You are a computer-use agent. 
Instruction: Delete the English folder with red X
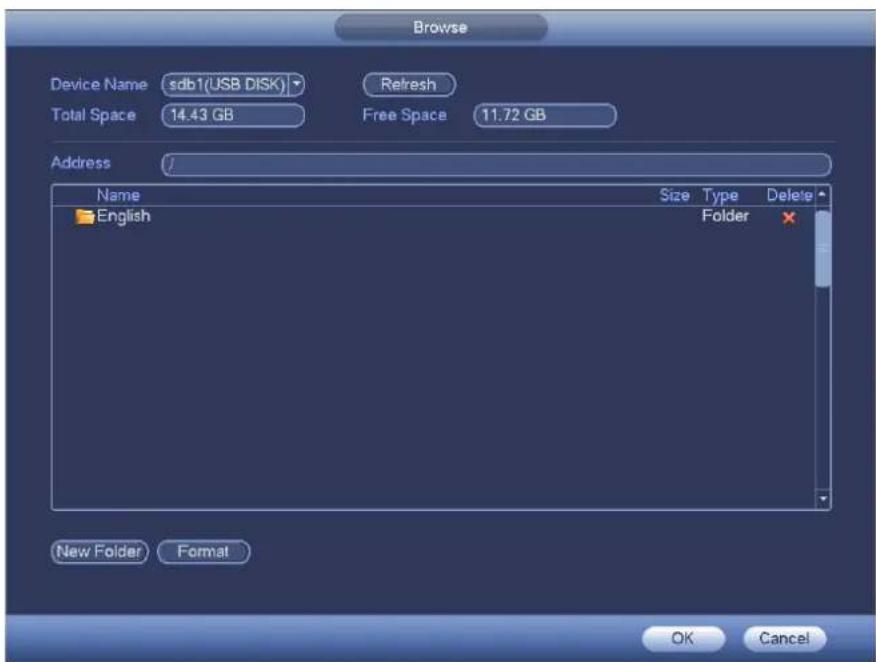[788, 218]
